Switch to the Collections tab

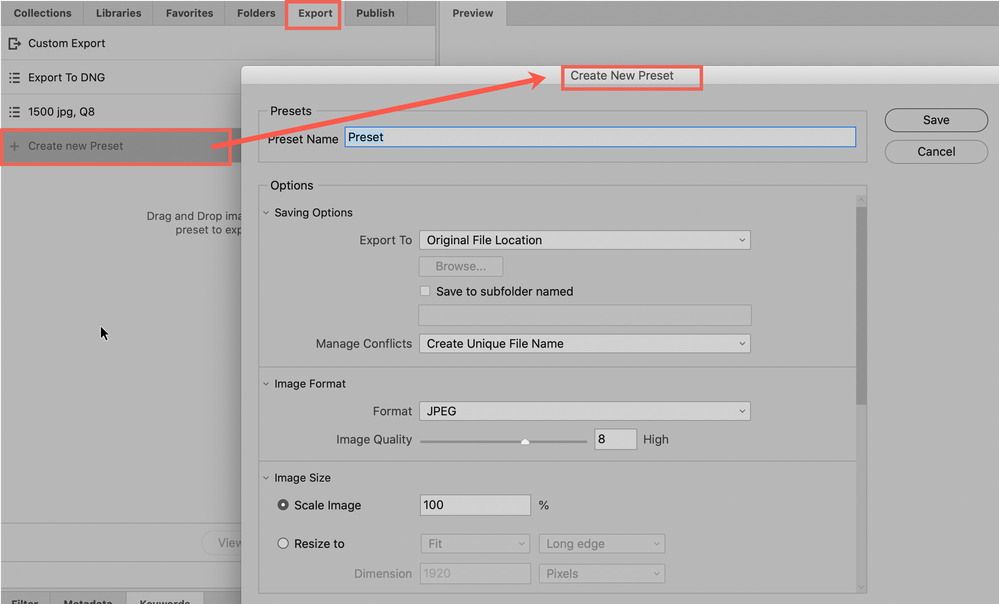coord(43,13)
